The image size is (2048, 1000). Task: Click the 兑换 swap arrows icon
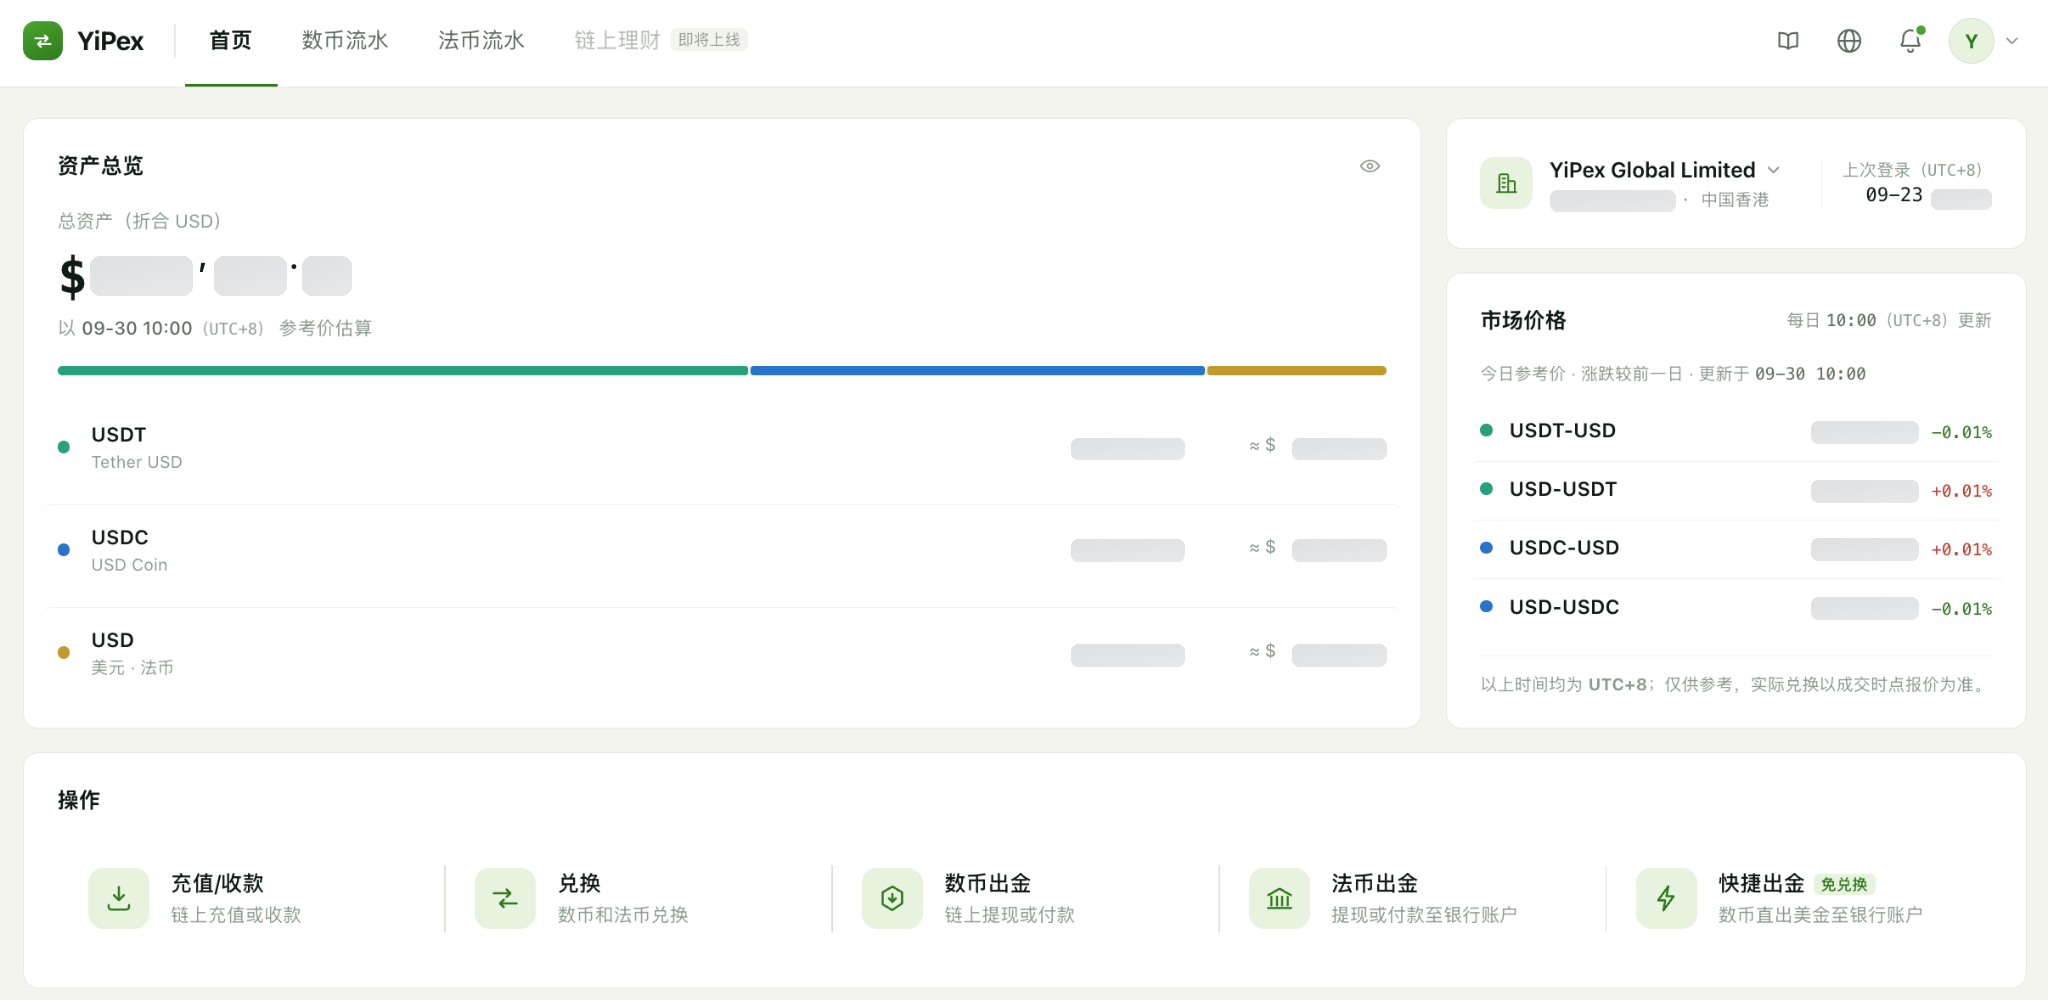[505, 898]
